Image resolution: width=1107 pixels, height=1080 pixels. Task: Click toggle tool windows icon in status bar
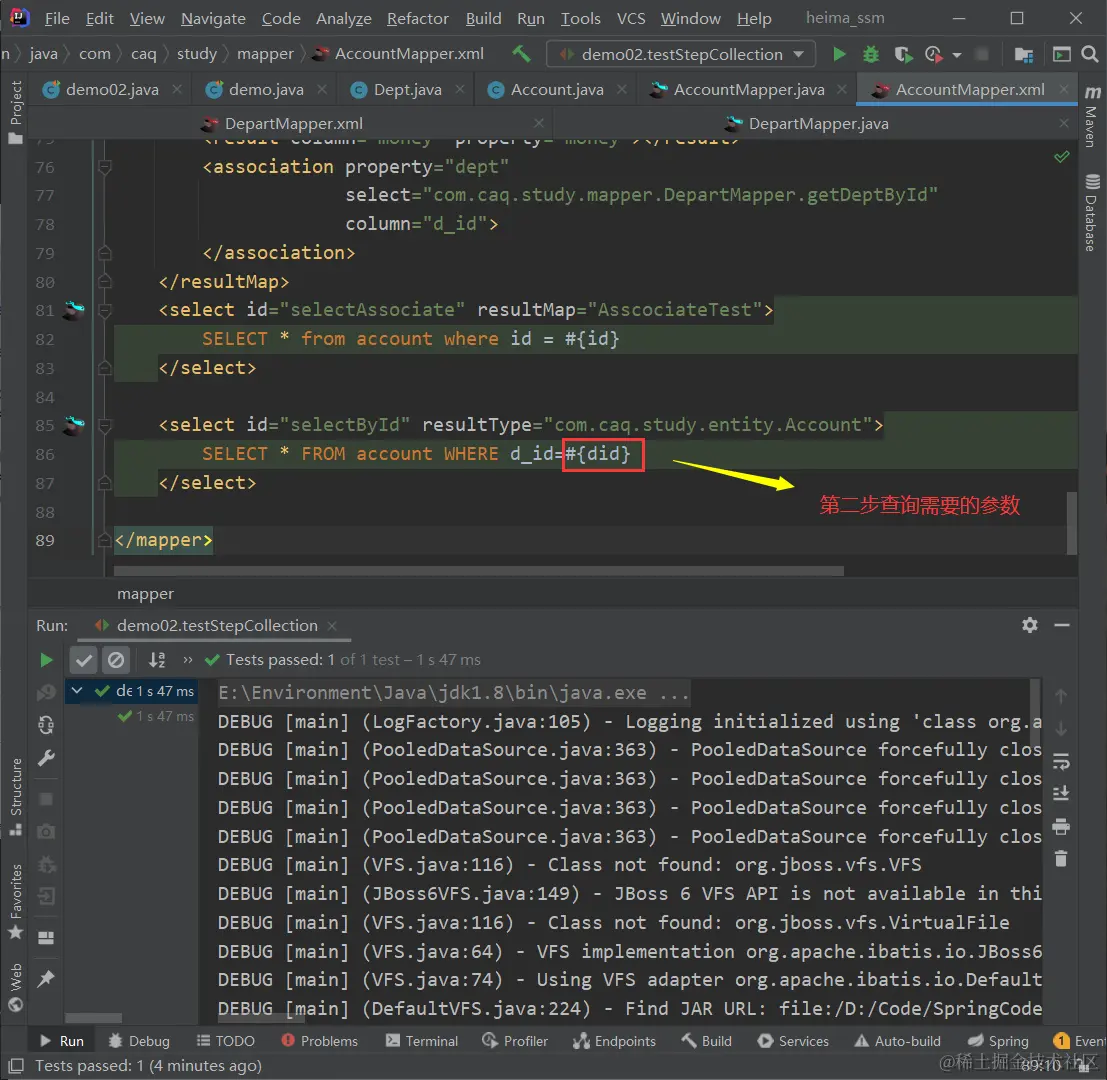point(16,1065)
